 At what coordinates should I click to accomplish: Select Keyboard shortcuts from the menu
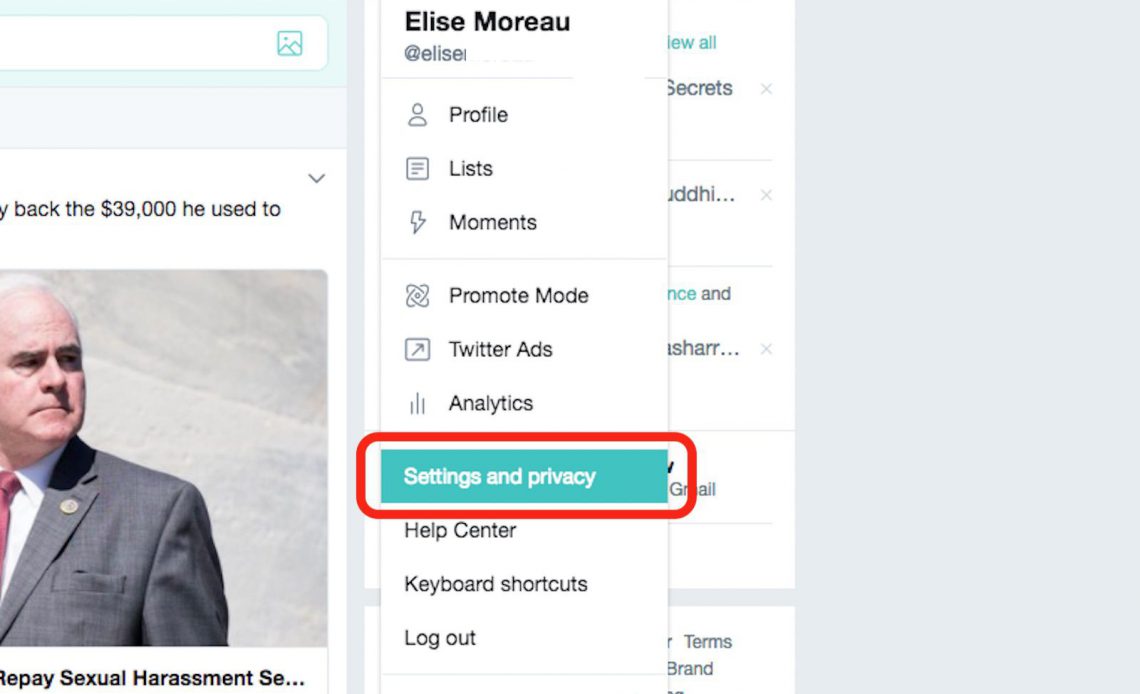click(x=495, y=585)
